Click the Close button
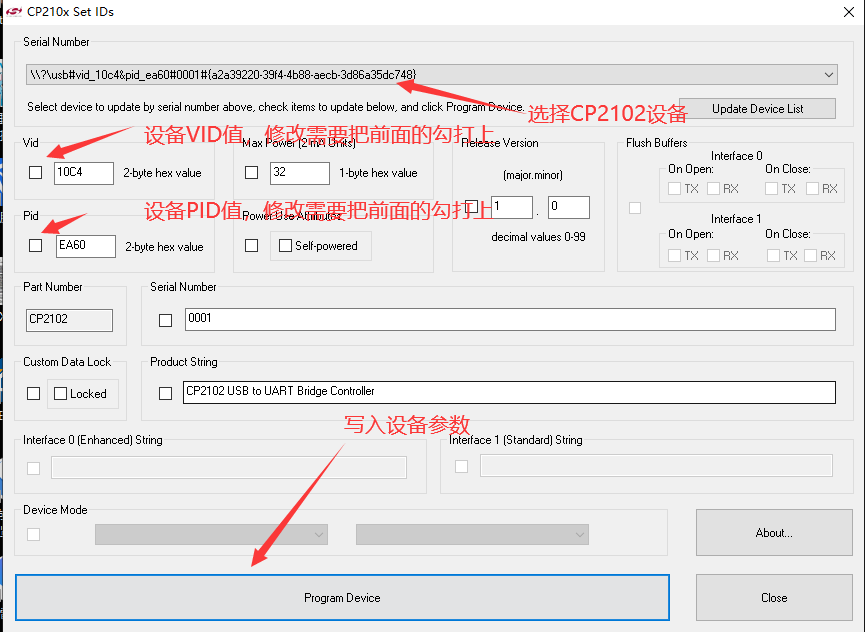This screenshot has height=632, width=865. (774, 598)
